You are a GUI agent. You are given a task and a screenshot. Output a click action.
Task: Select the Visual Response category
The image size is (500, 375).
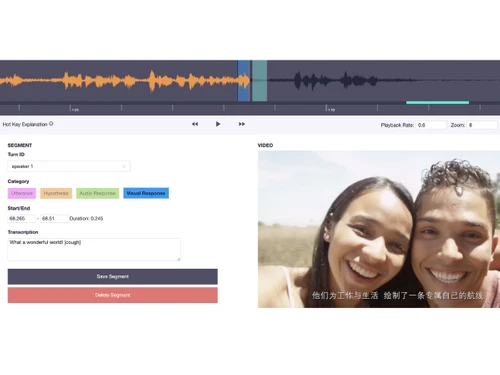[146, 193]
